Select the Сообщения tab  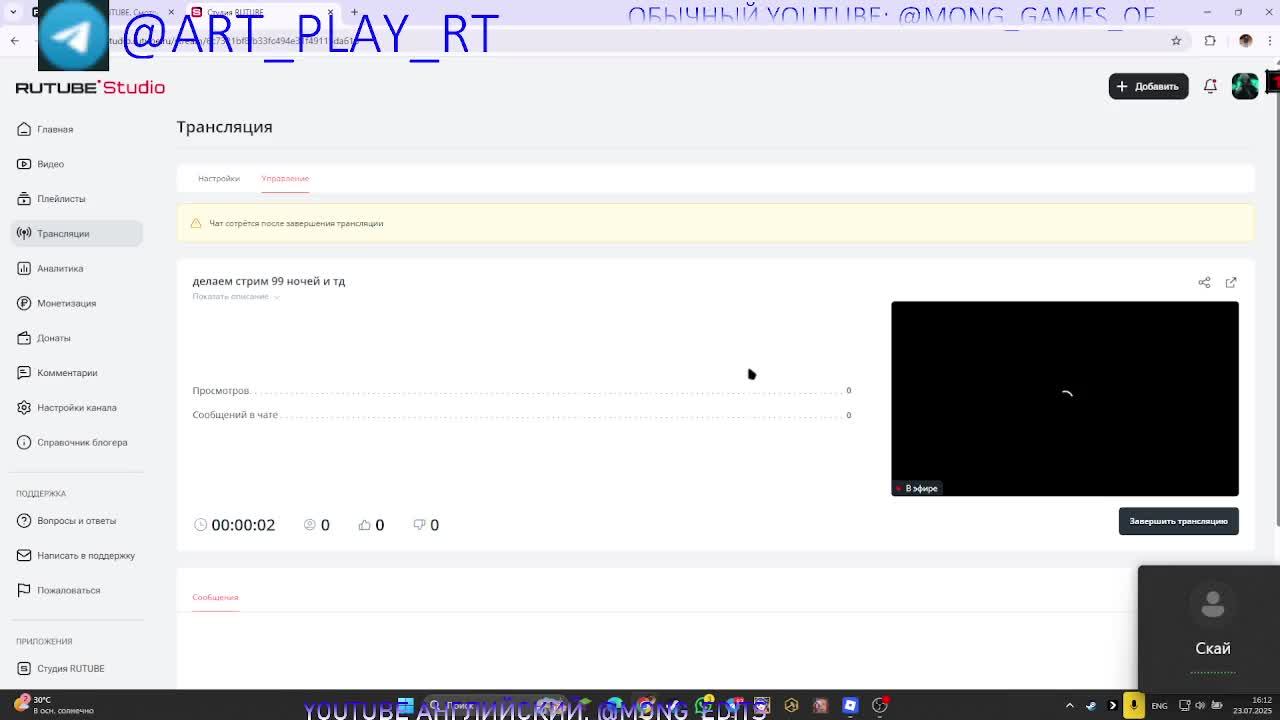(x=215, y=597)
